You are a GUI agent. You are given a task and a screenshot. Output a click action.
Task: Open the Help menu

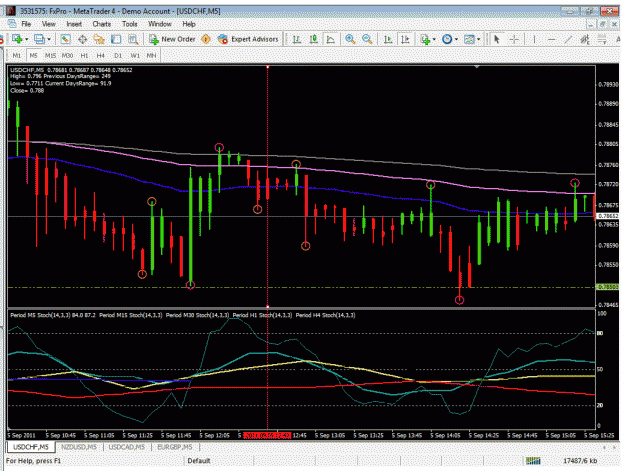[189, 24]
